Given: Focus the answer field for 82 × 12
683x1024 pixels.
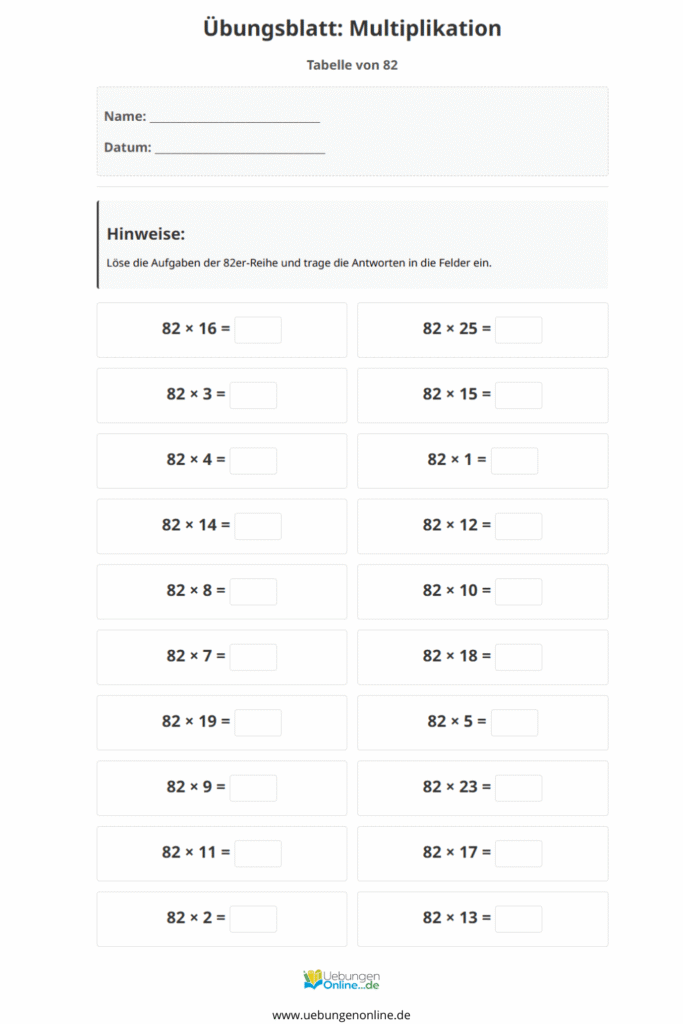Looking at the screenshot, I should [x=518, y=526].
